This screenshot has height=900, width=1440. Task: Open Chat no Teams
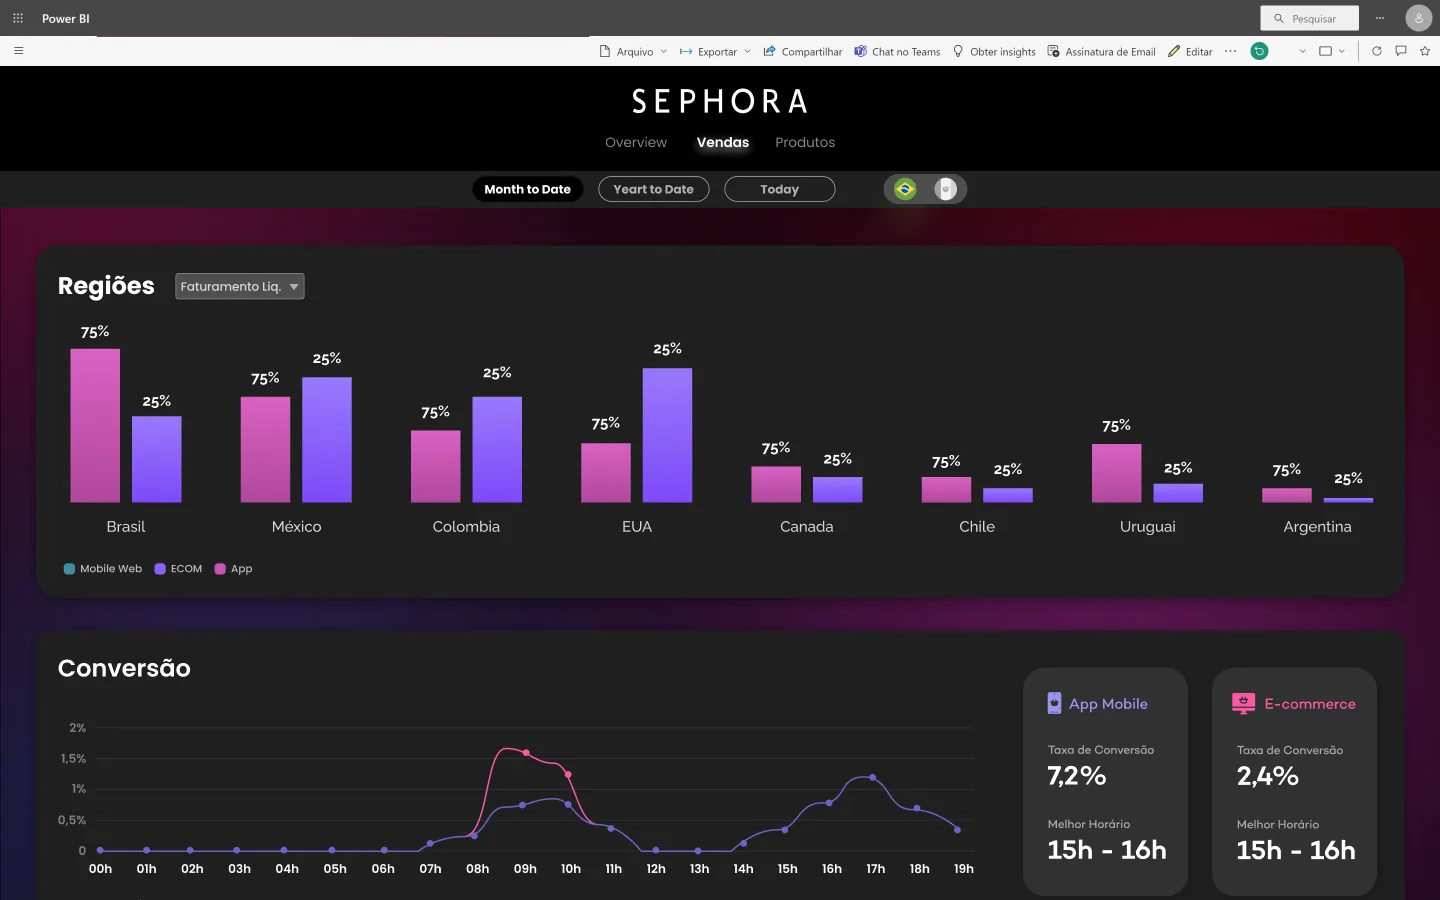(897, 51)
